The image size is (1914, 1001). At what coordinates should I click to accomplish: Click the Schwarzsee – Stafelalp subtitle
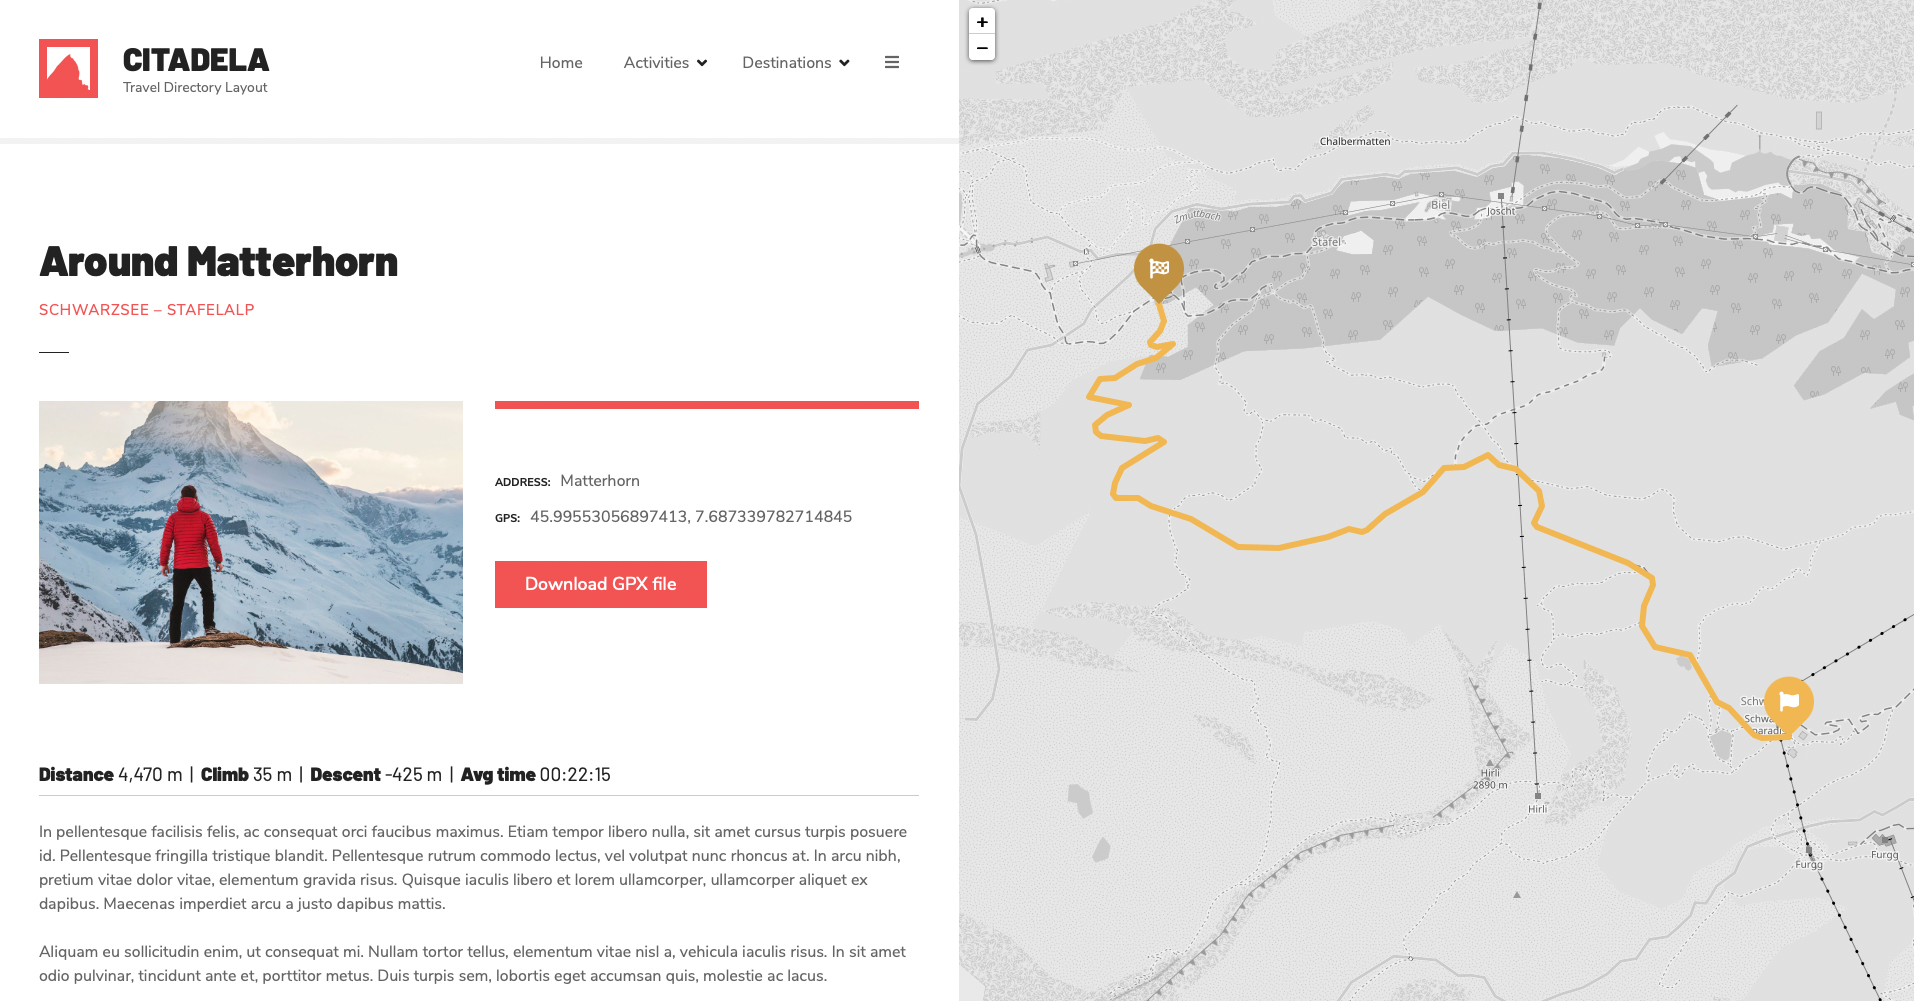(146, 310)
